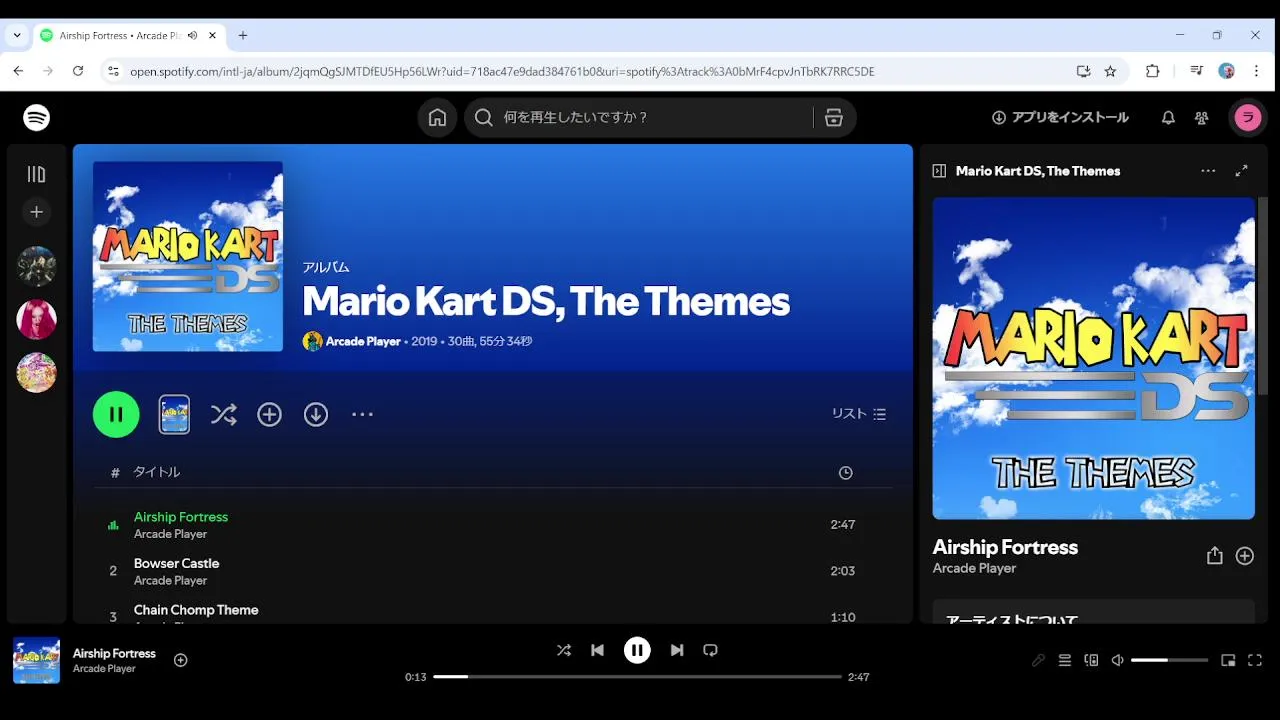Mute the volume speaker icon
Screen dimensions: 1280x720
pos(1118,660)
